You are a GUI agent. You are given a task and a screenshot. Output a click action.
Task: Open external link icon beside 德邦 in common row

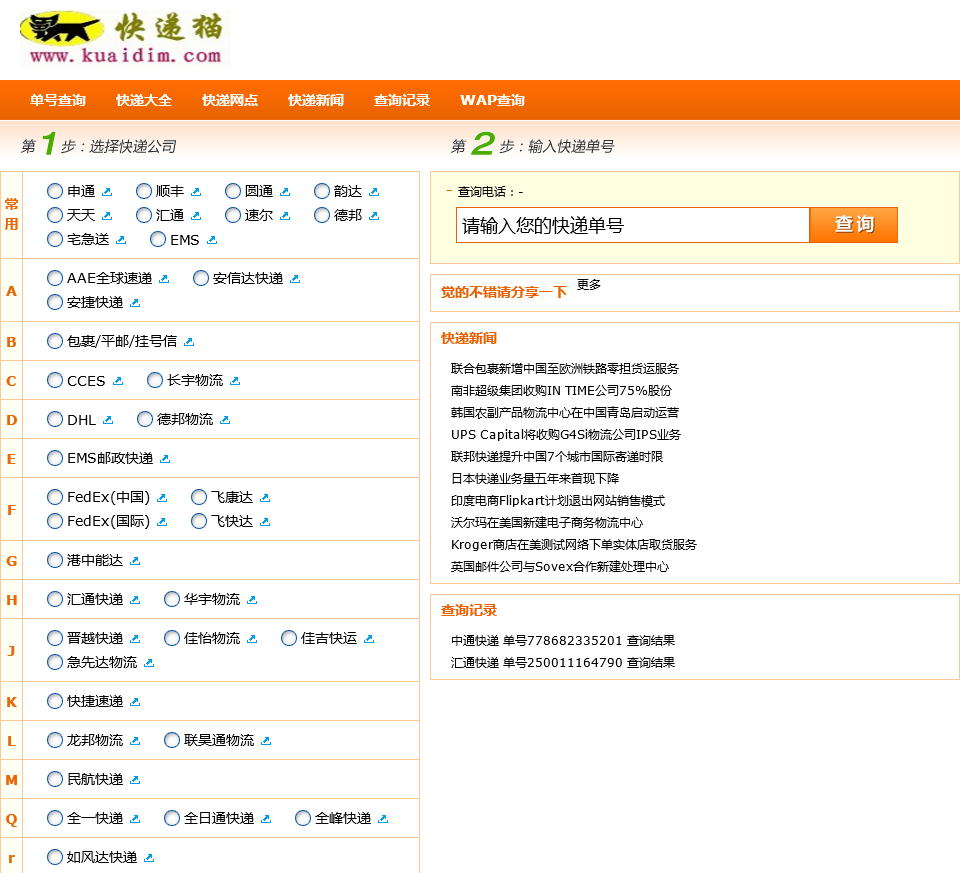374,216
